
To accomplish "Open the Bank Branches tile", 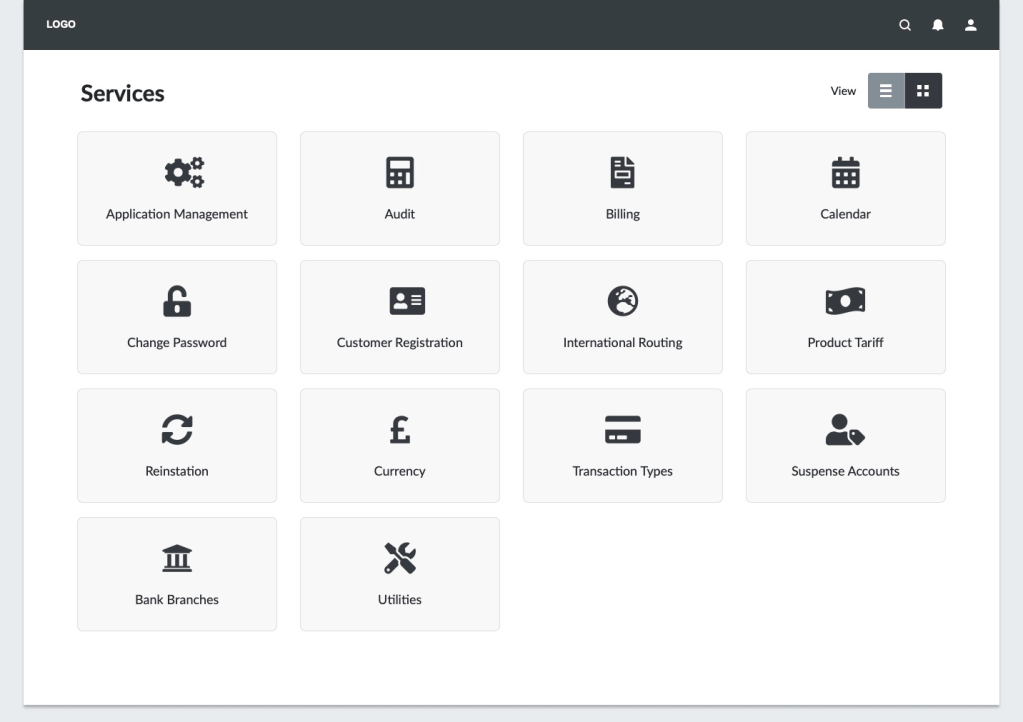I will [177, 573].
